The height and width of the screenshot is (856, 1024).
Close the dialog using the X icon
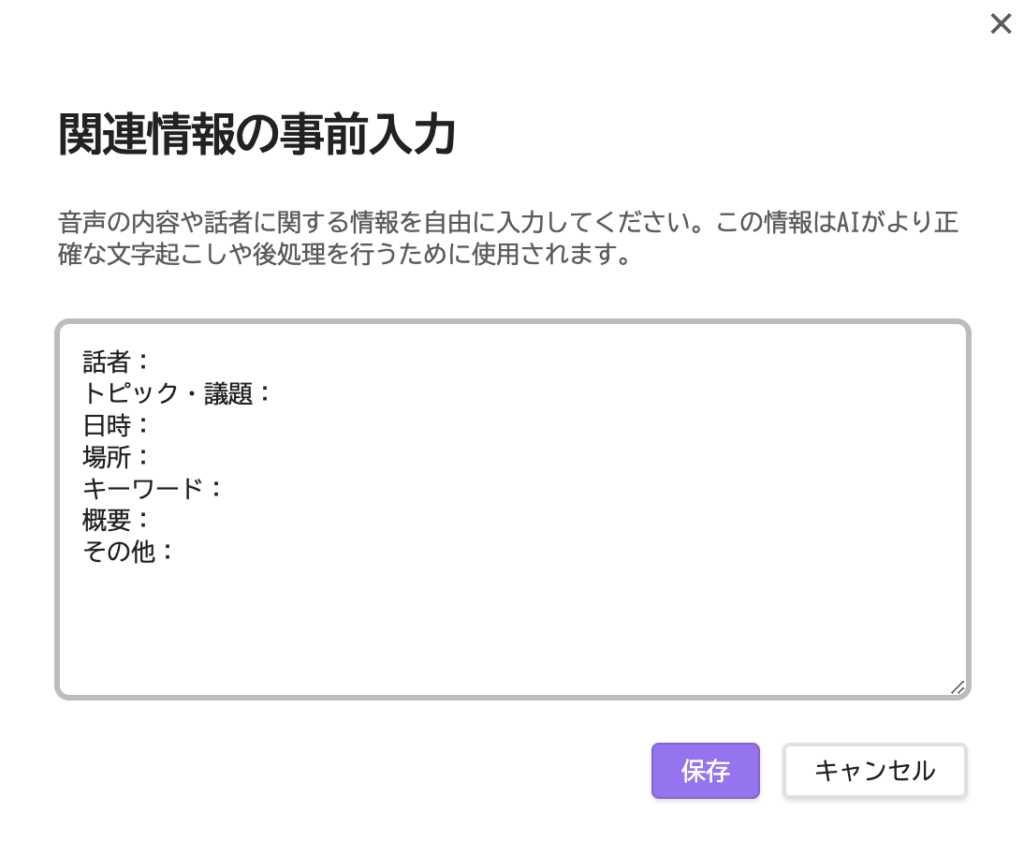tap(1000, 24)
